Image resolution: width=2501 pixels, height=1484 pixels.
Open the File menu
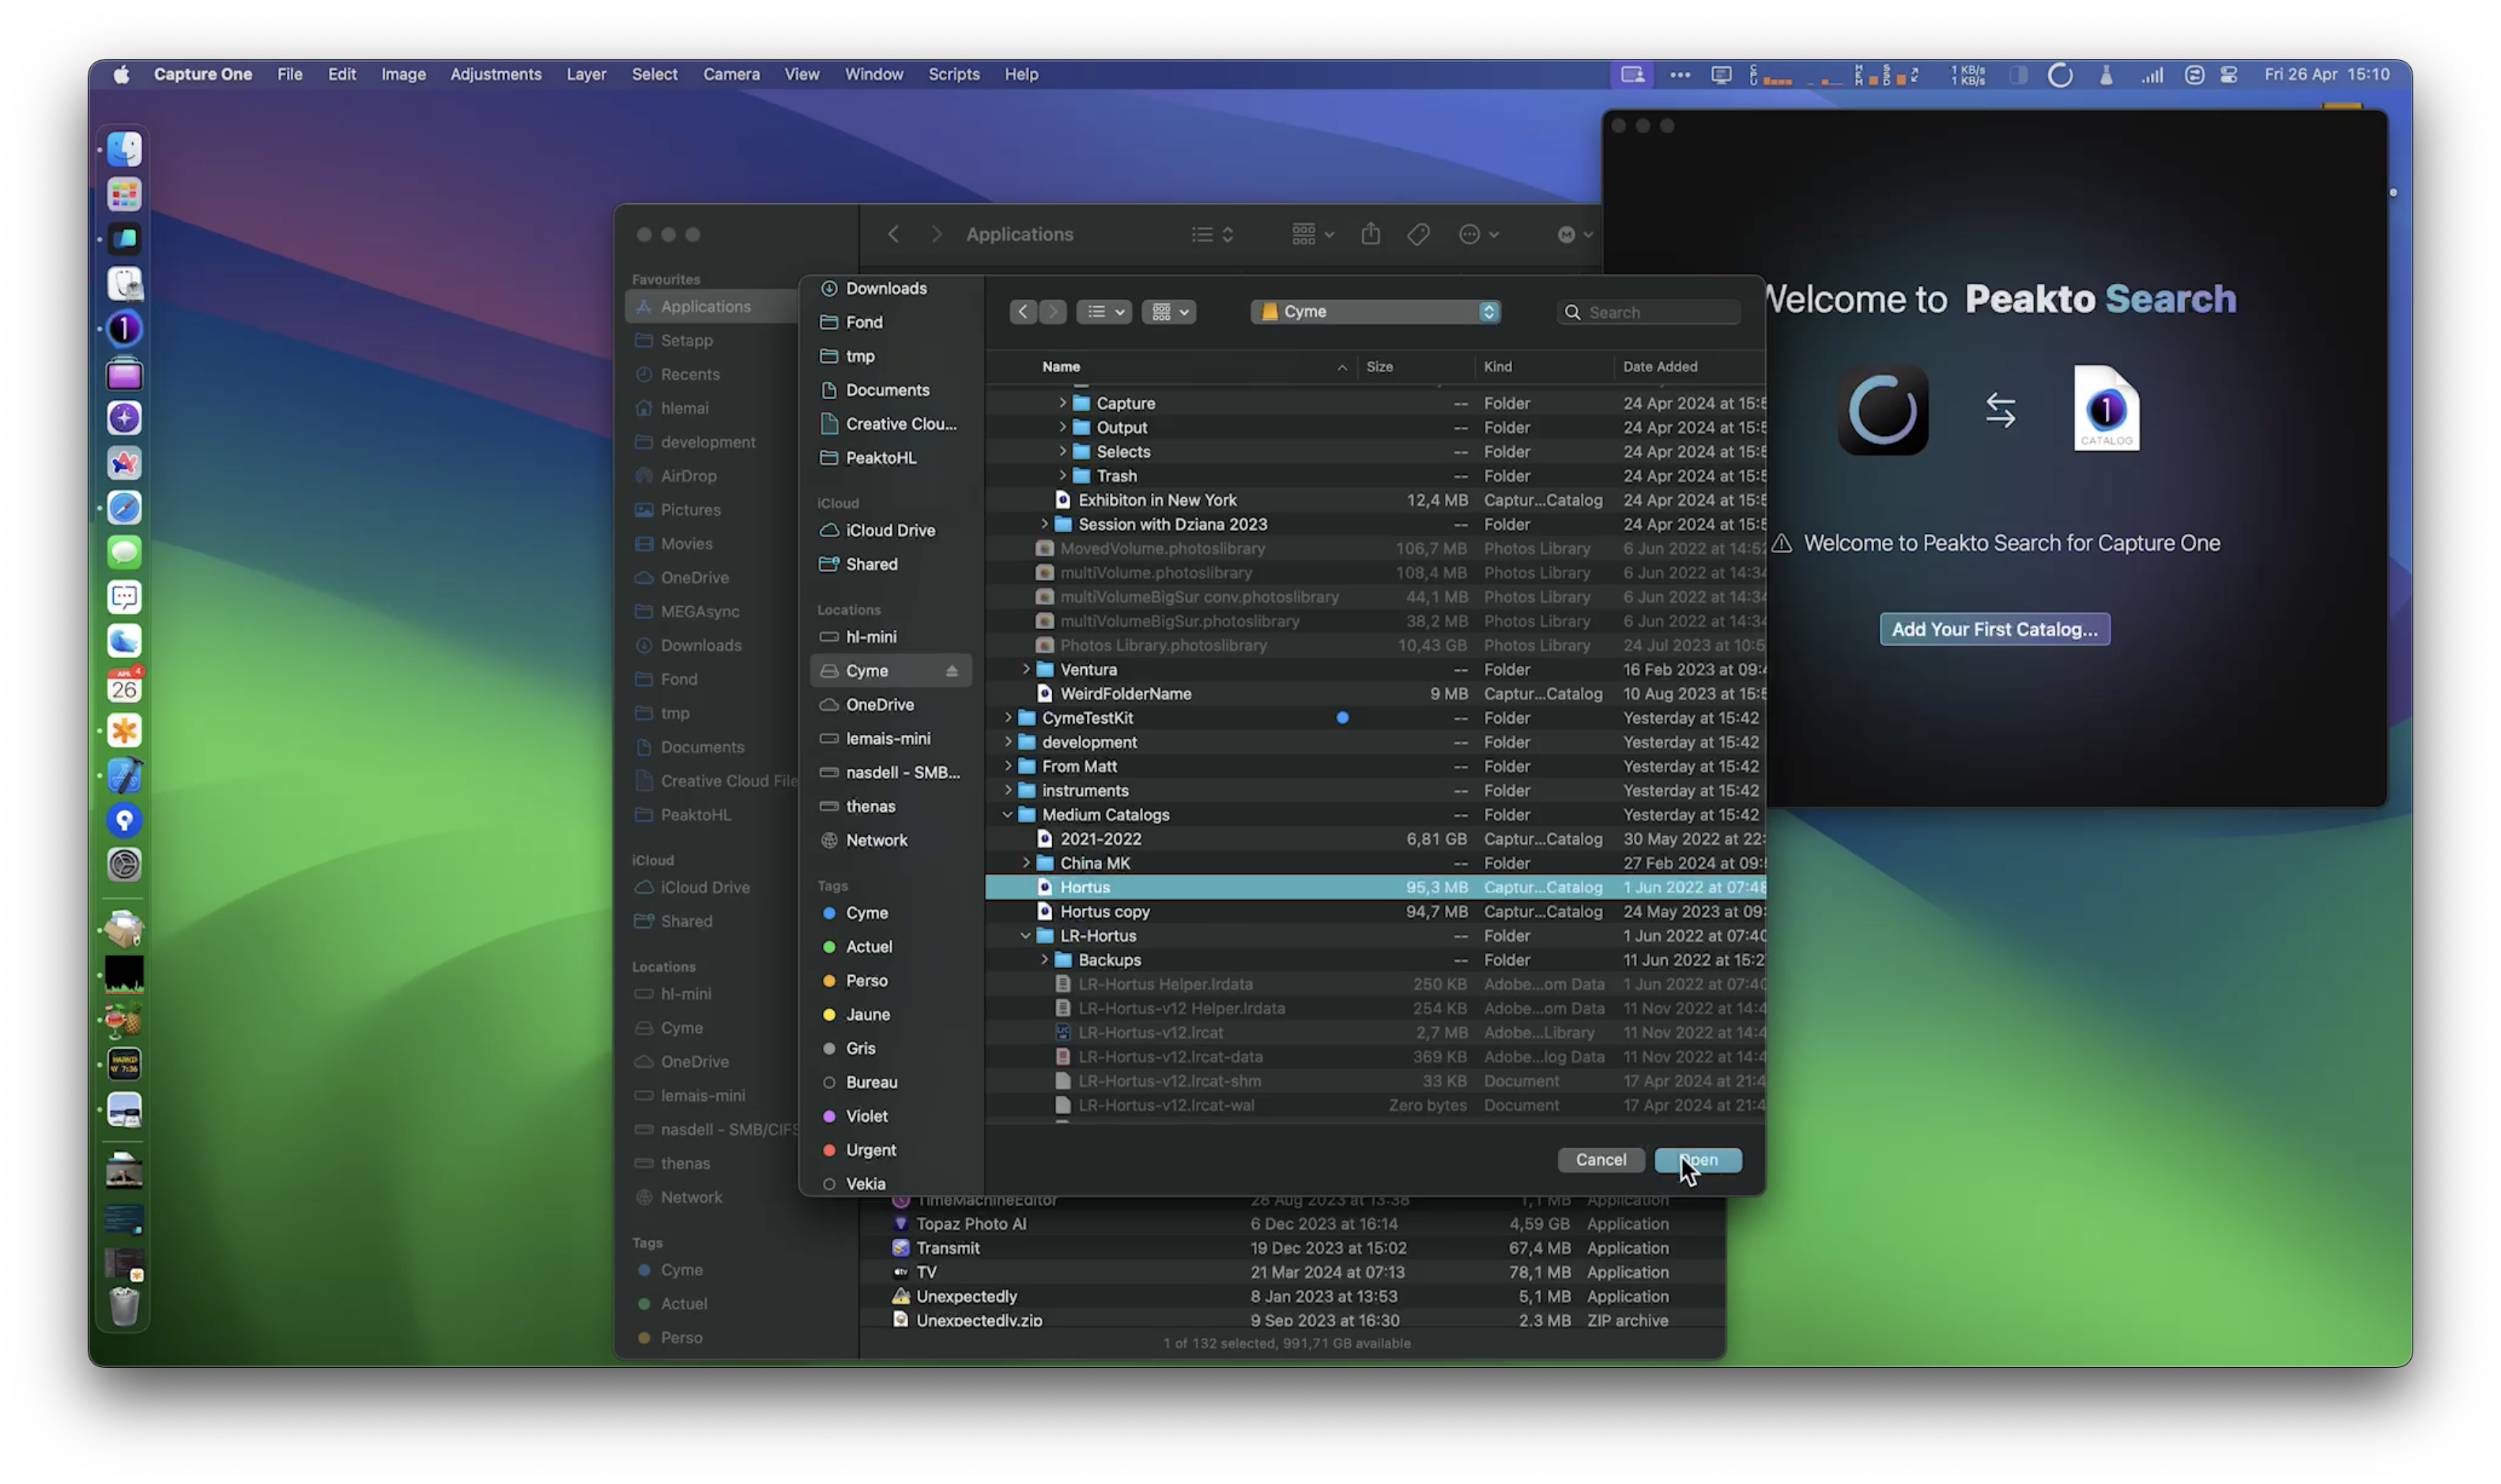290,74
